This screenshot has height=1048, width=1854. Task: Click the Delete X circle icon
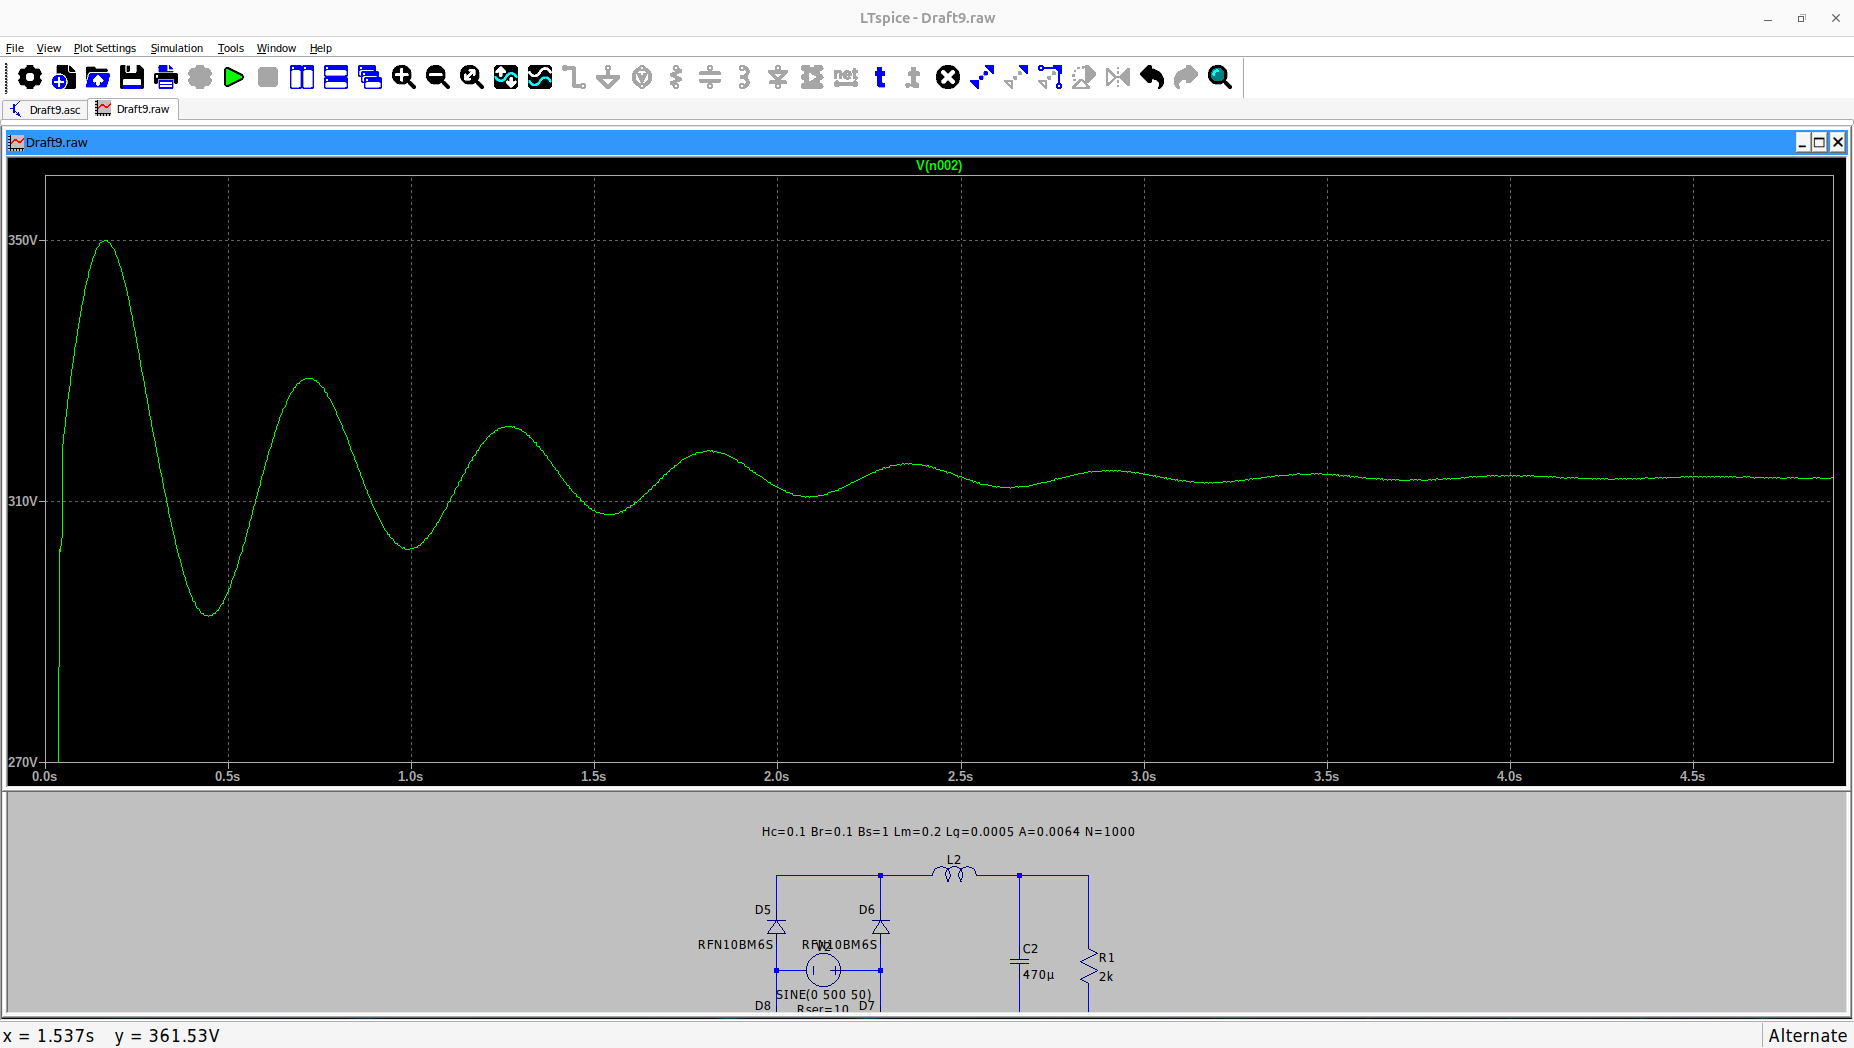tap(948, 77)
